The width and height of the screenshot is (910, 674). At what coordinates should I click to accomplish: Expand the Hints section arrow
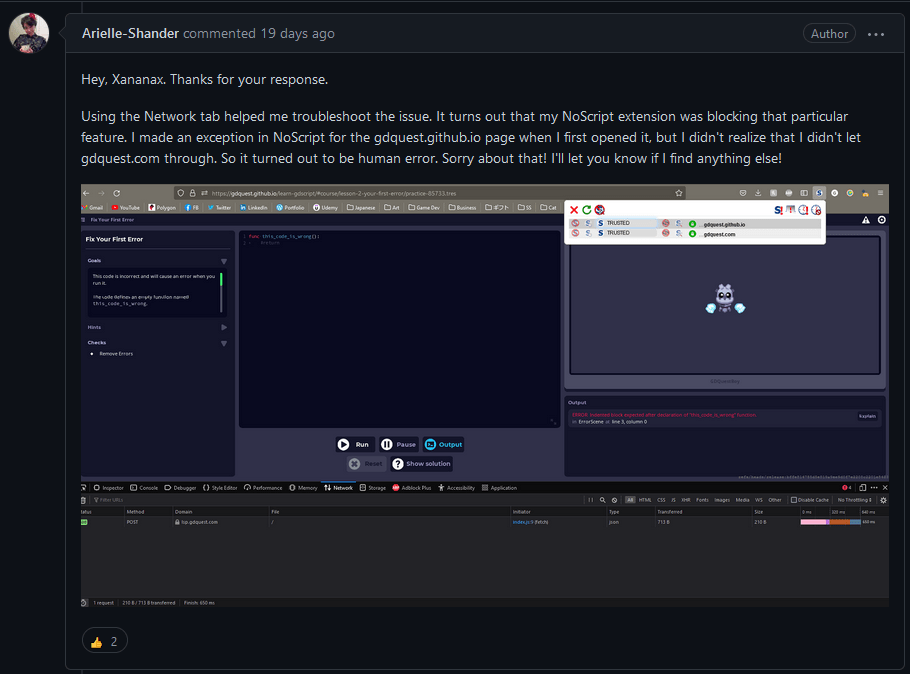tap(223, 327)
